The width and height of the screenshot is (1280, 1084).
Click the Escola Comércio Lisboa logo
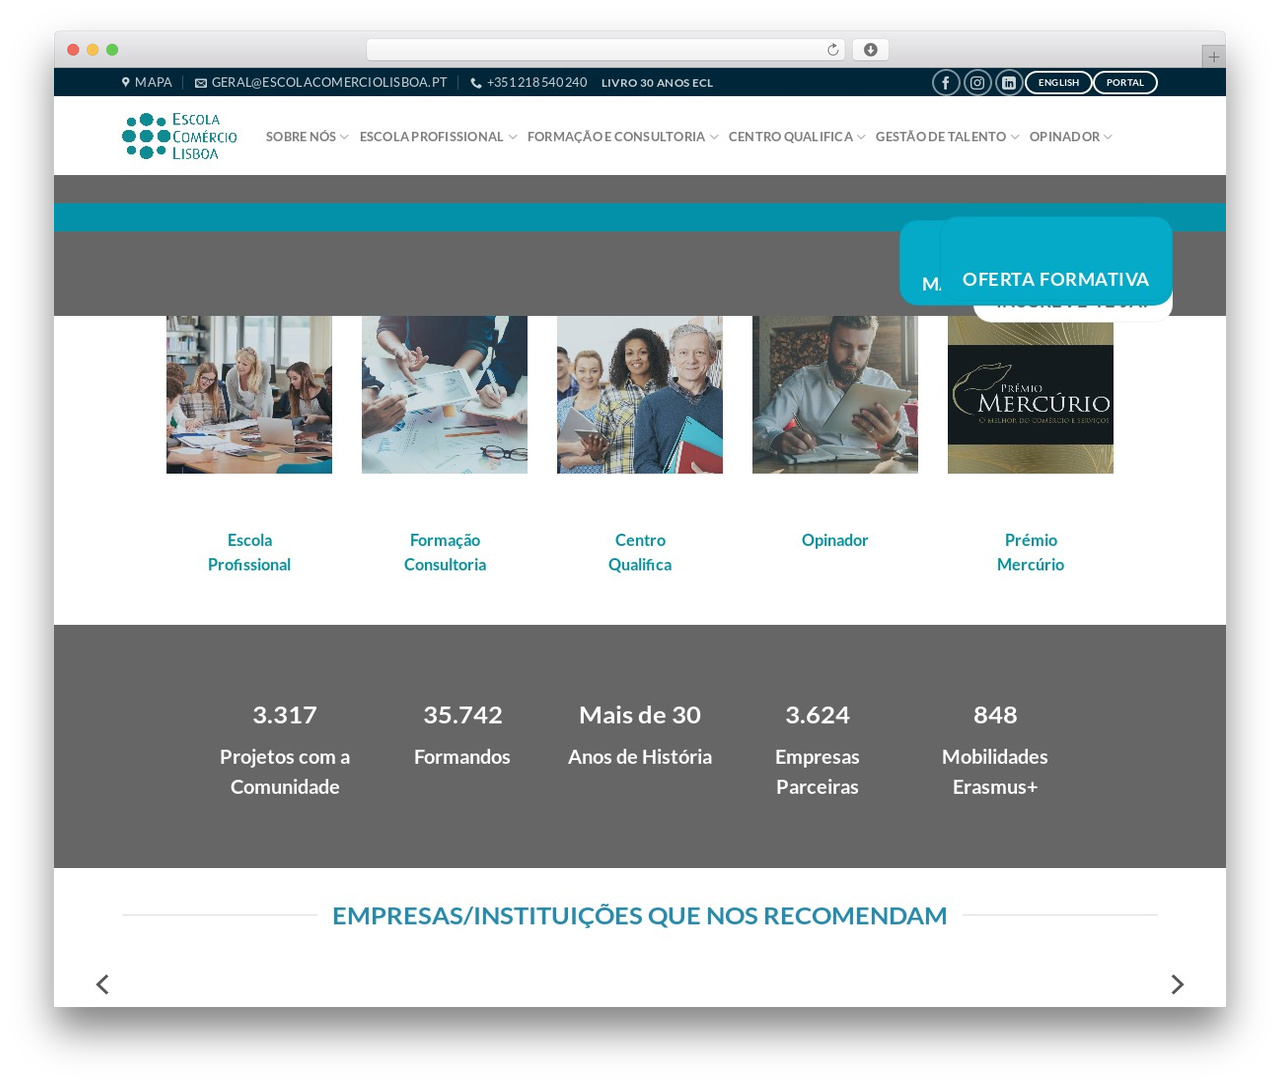pos(180,136)
